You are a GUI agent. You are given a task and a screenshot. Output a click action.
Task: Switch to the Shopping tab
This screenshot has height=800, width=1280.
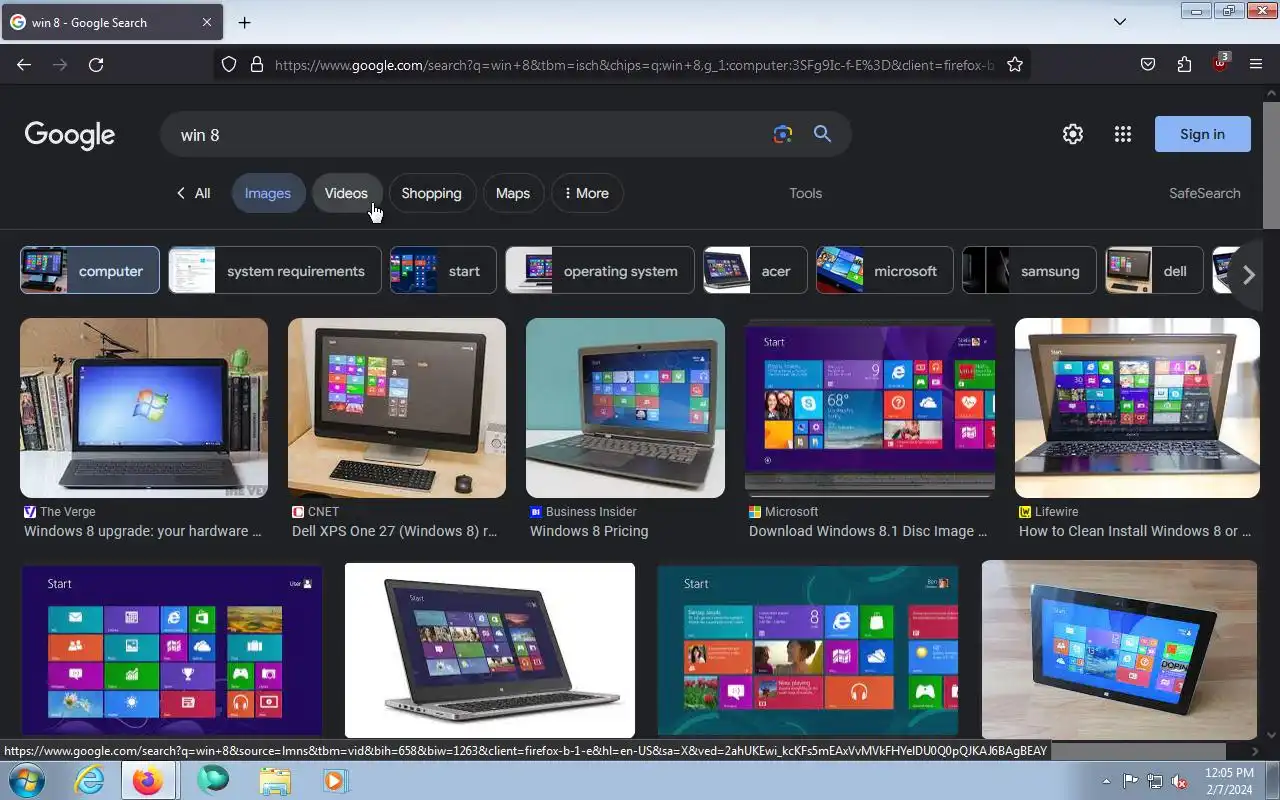tap(431, 193)
